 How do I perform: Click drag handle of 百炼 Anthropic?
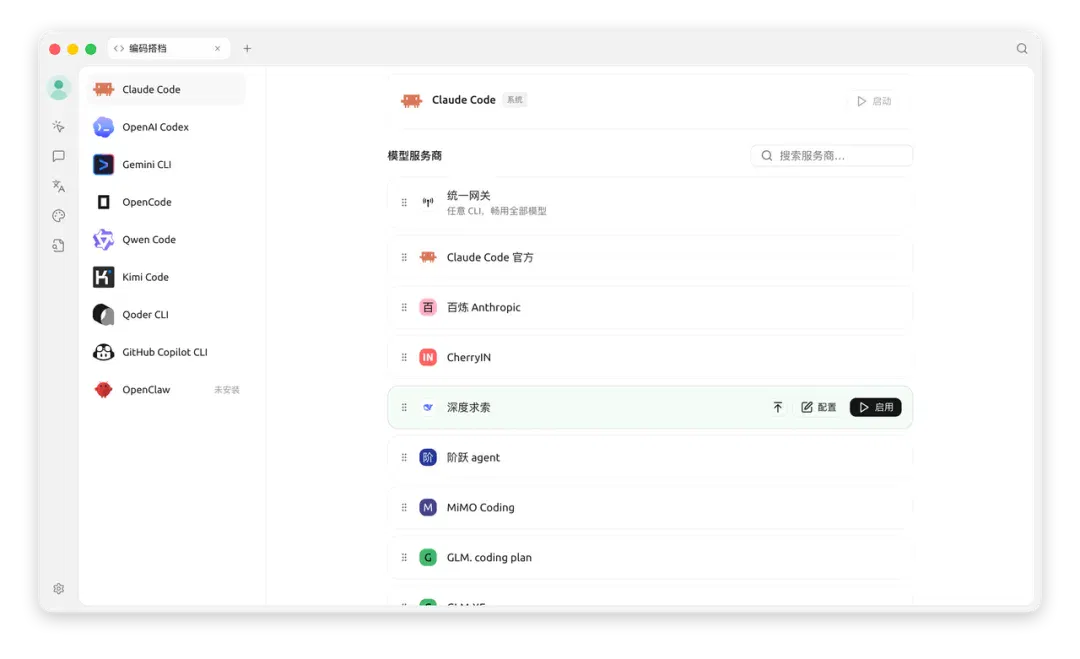point(404,307)
